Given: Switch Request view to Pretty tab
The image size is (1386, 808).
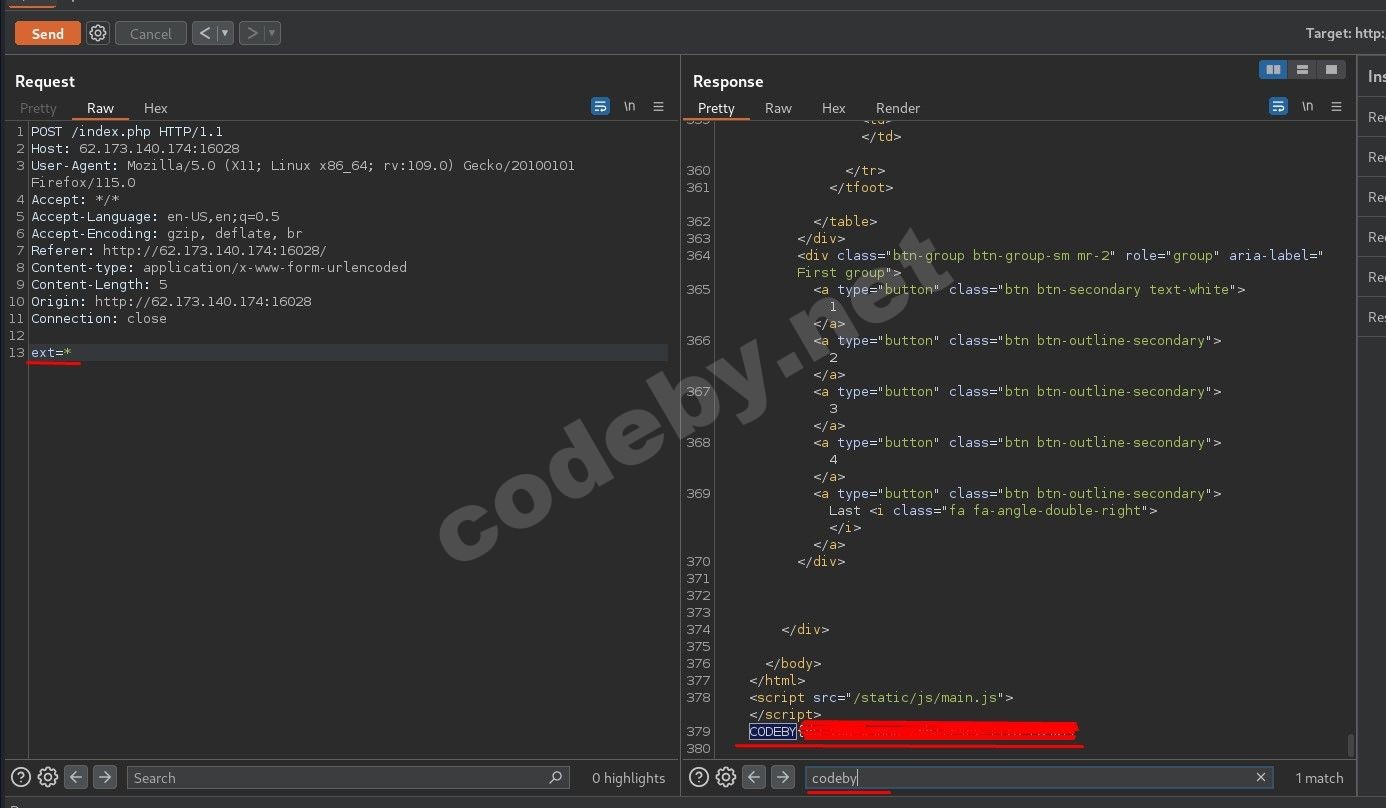Looking at the screenshot, I should (x=38, y=108).
